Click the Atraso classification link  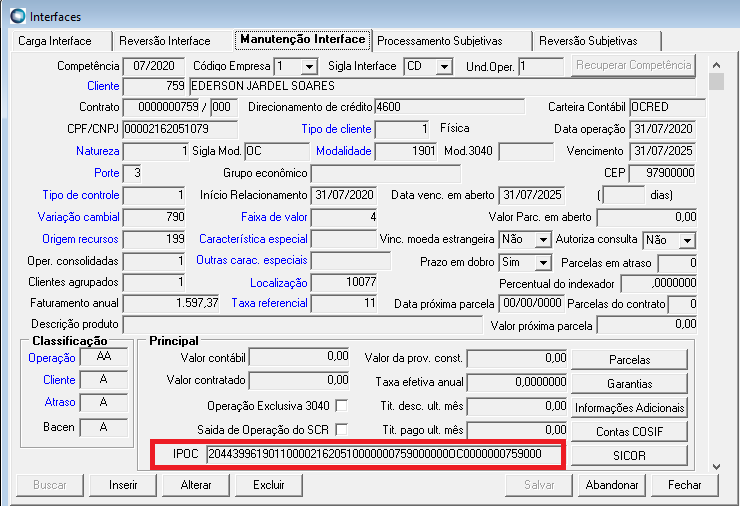click(60, 402)
